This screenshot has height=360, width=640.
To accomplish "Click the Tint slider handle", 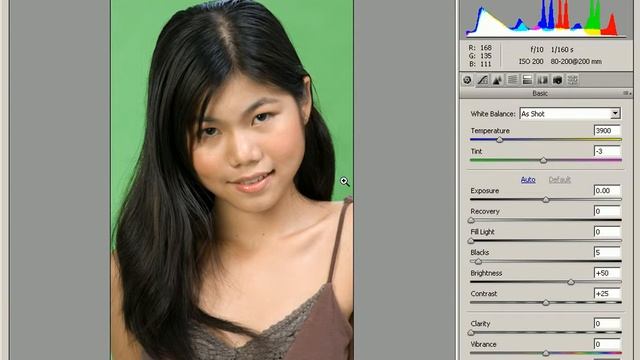I will tap(543, 160).
